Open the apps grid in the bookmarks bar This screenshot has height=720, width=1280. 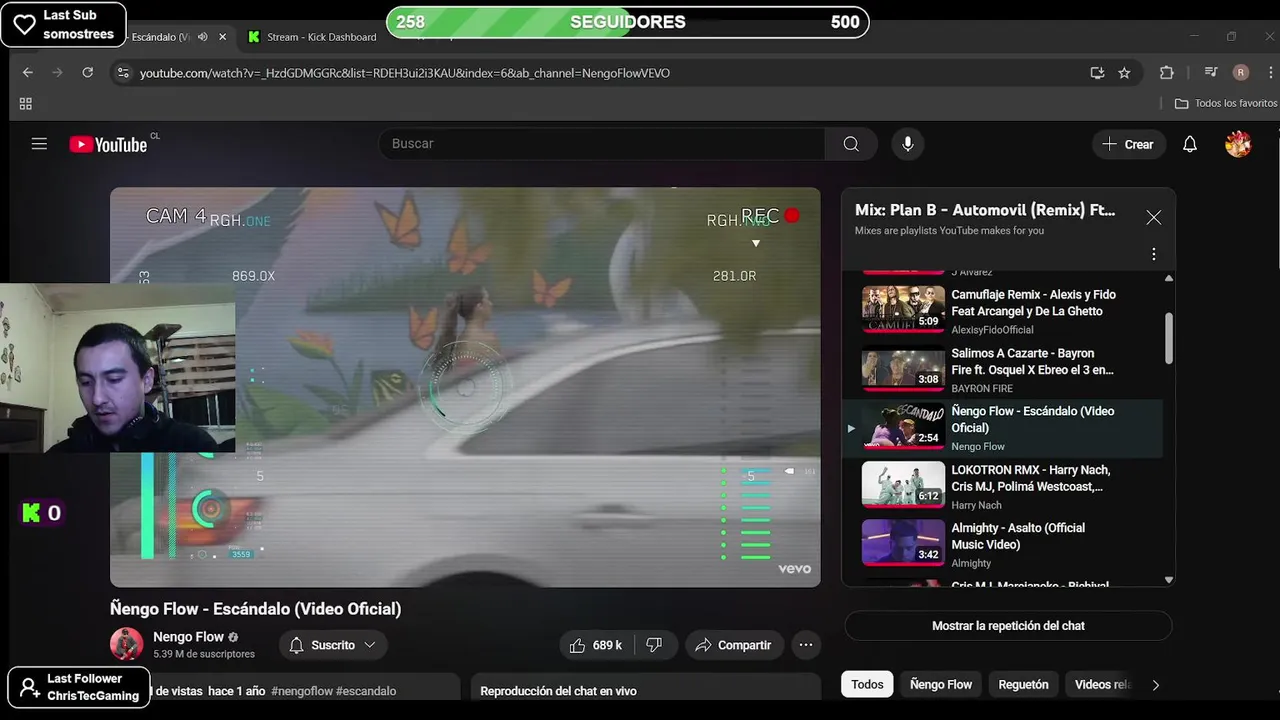point(26,103)
